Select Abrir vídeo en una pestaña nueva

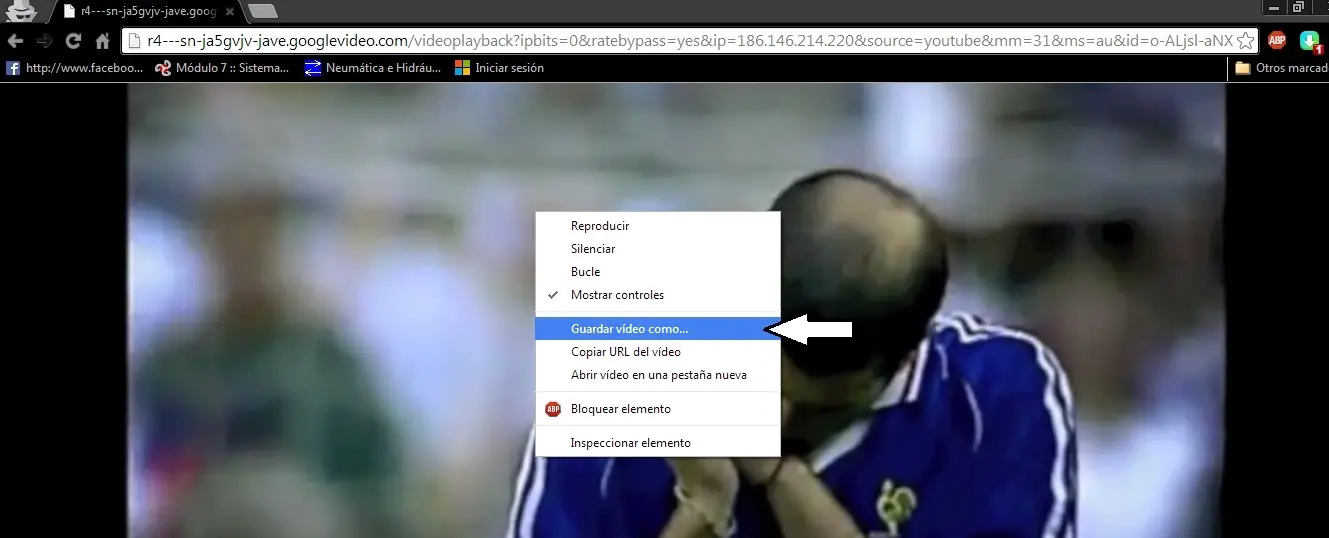657,375
